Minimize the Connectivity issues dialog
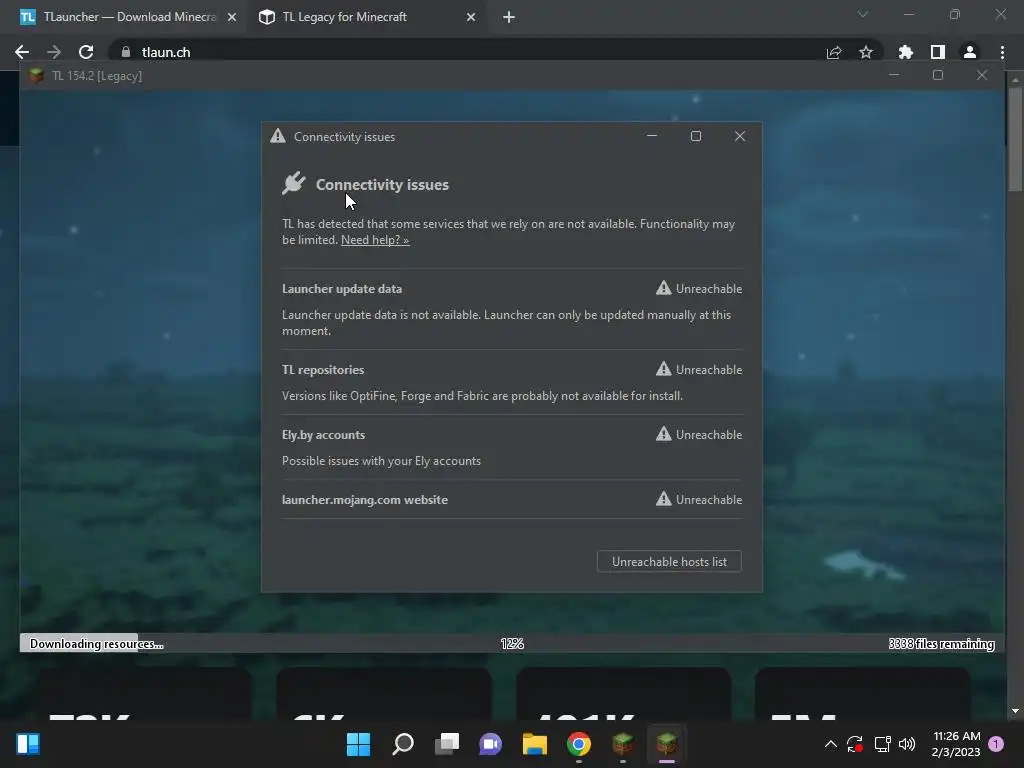 coord(652,136)
